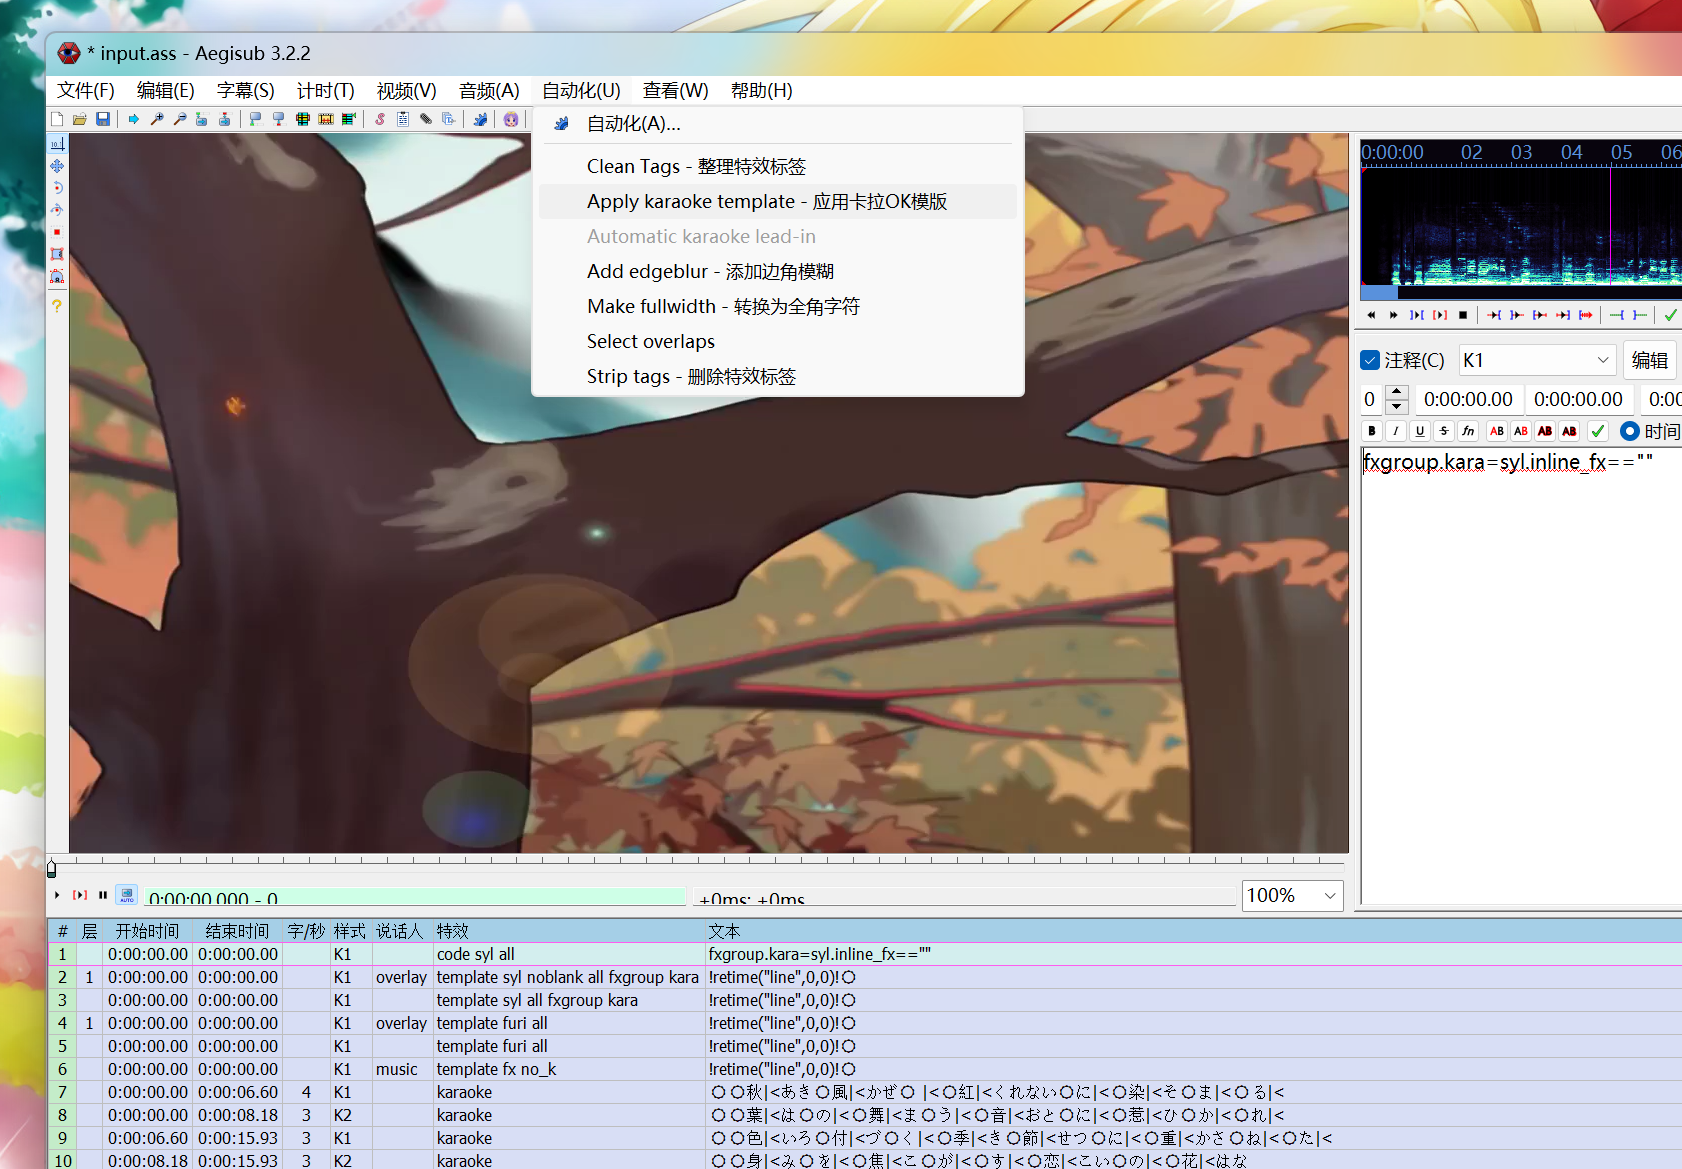Go to previous line in audio panel
The image size is (1682, 1169).
[1371, 315]
